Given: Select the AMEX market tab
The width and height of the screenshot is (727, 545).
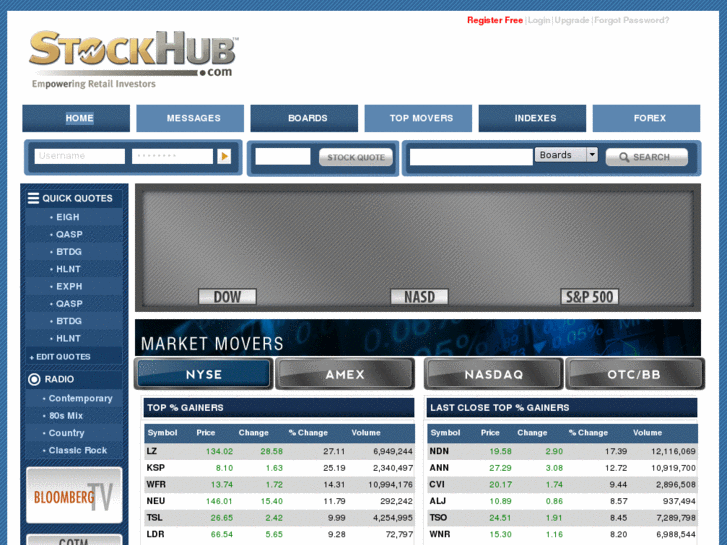Looking at the screenshot, I should (x=345, y=374).
